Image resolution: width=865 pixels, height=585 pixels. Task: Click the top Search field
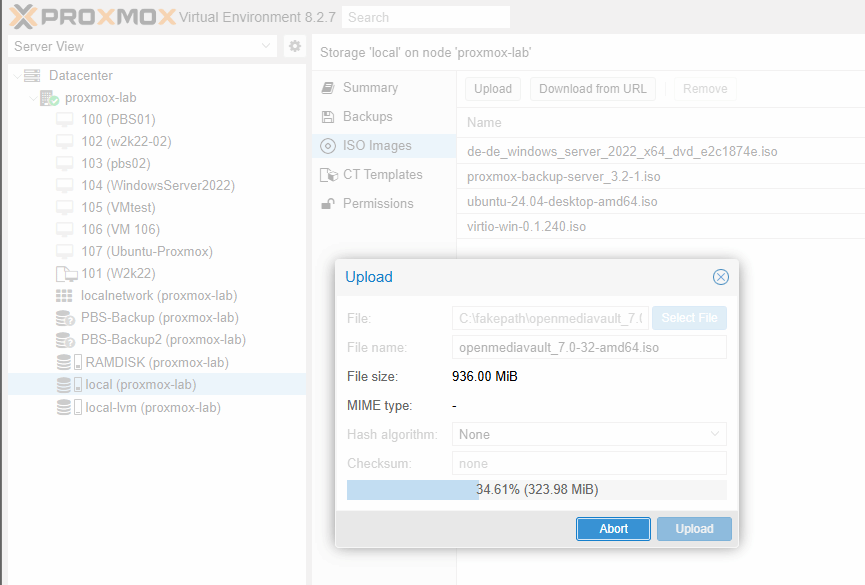(x=425, y=17)
